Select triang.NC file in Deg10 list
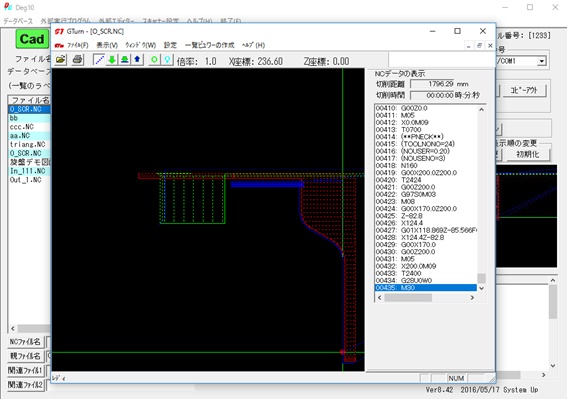567x399 pixels. click(x=29, y=144)
